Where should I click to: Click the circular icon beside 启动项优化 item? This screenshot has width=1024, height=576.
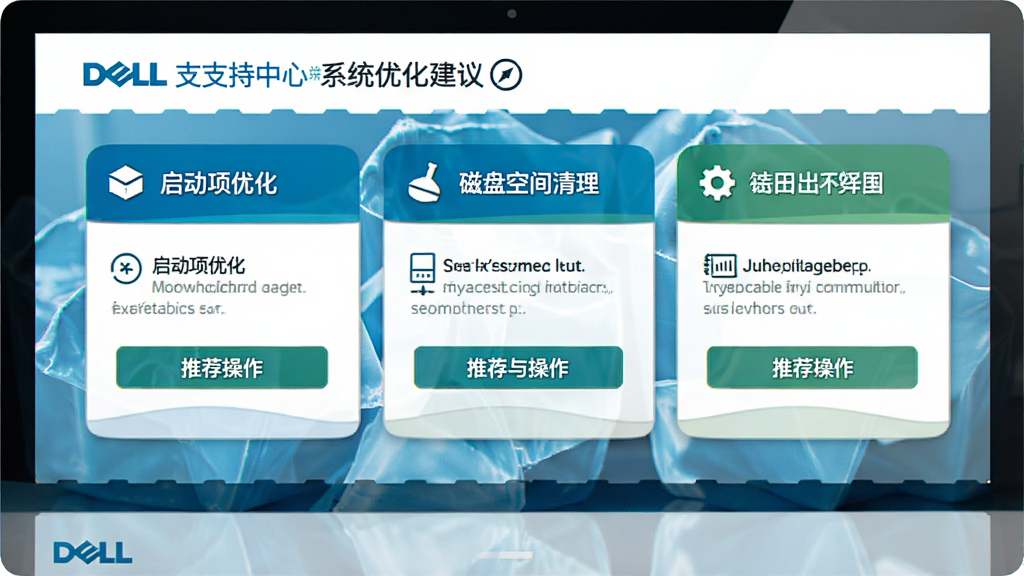[126, 268]
